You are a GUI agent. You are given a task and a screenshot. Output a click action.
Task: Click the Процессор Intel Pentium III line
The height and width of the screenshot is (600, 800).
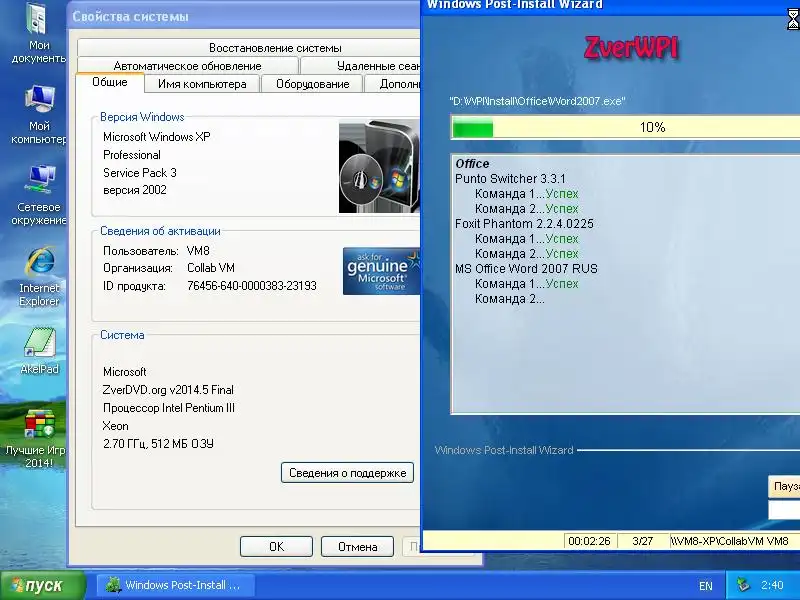(x=169, y=408)
